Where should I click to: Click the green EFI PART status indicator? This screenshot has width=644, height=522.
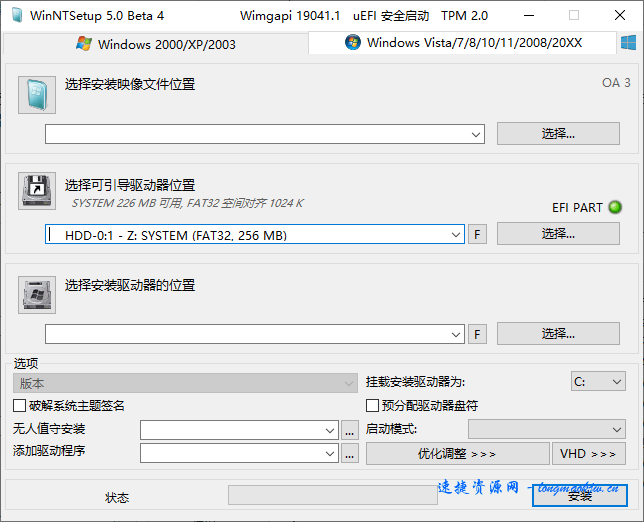[615, 207]
